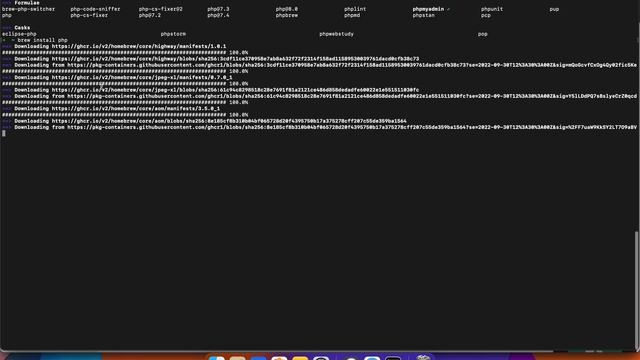Click the eclipse-php cask name
Screen dimensions: 640x360
[x=19, y=34]
